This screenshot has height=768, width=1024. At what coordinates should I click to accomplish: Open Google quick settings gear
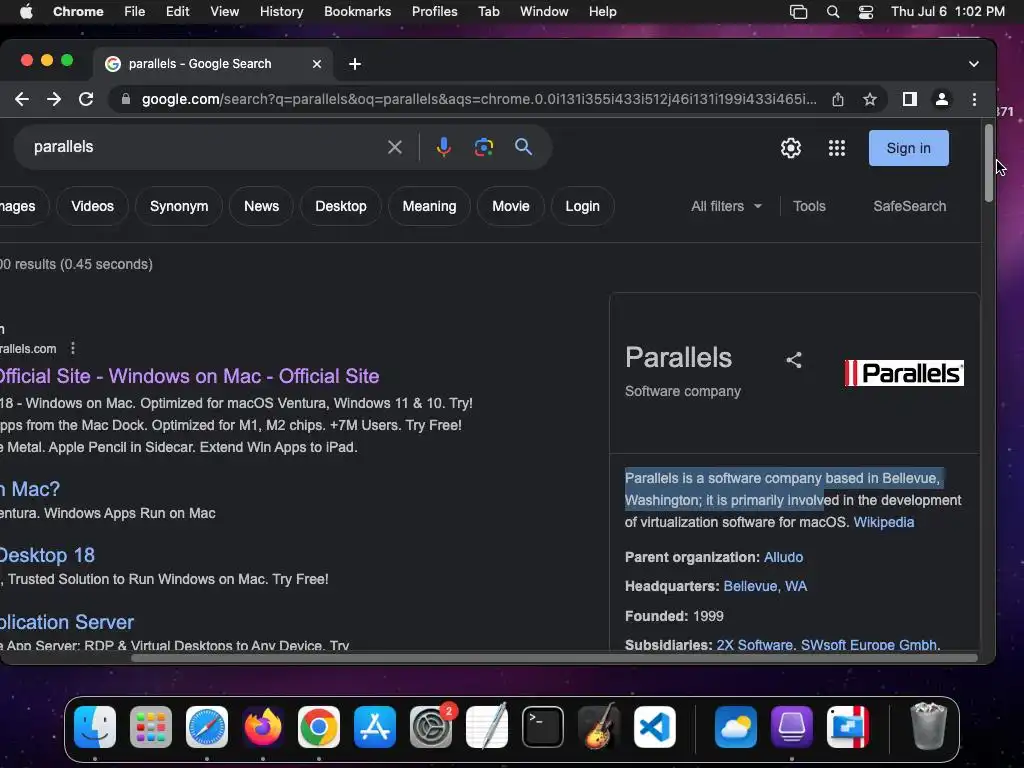point(791,148)
